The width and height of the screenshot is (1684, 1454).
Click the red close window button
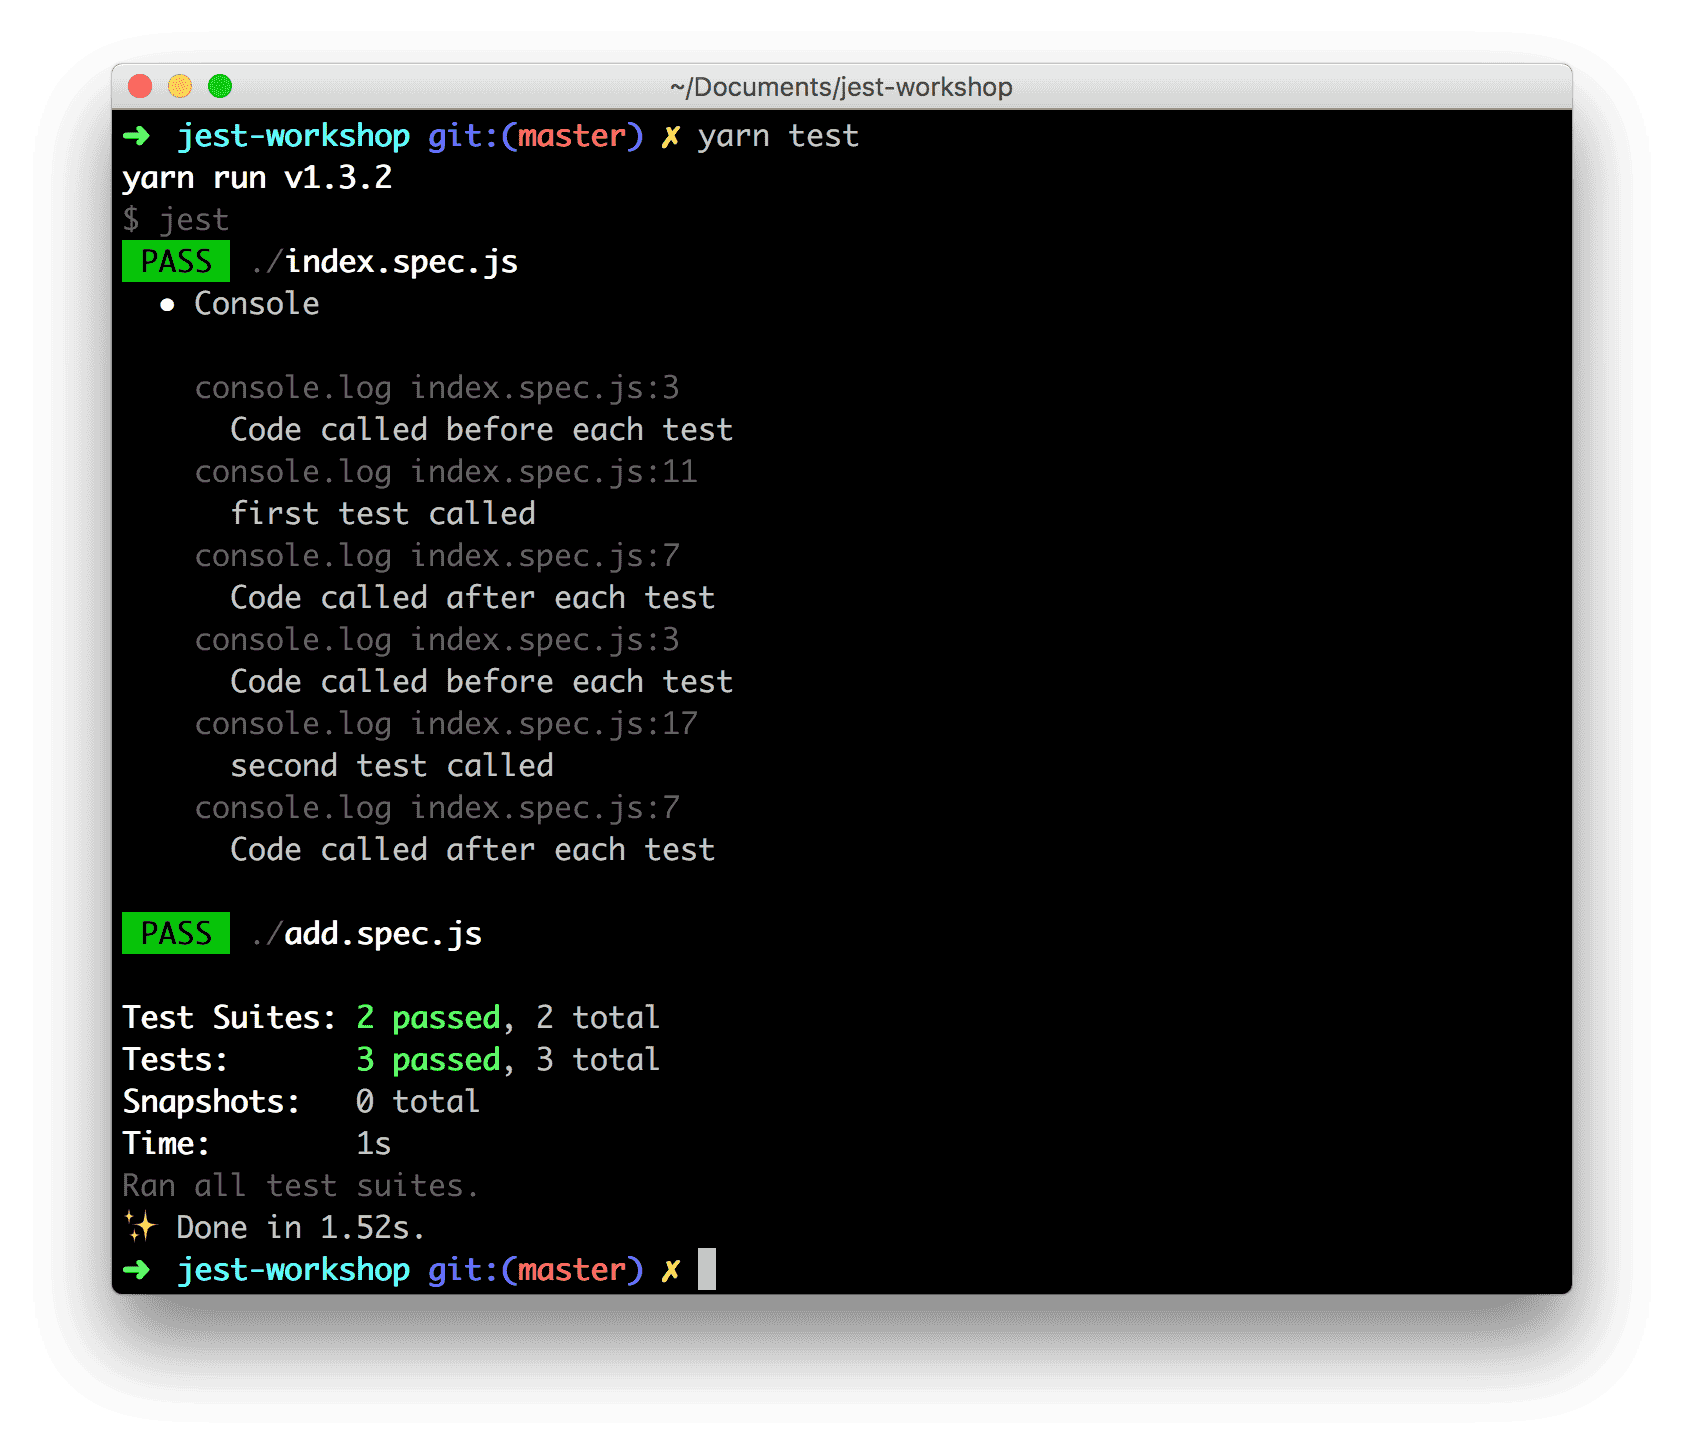pos(140,87)
